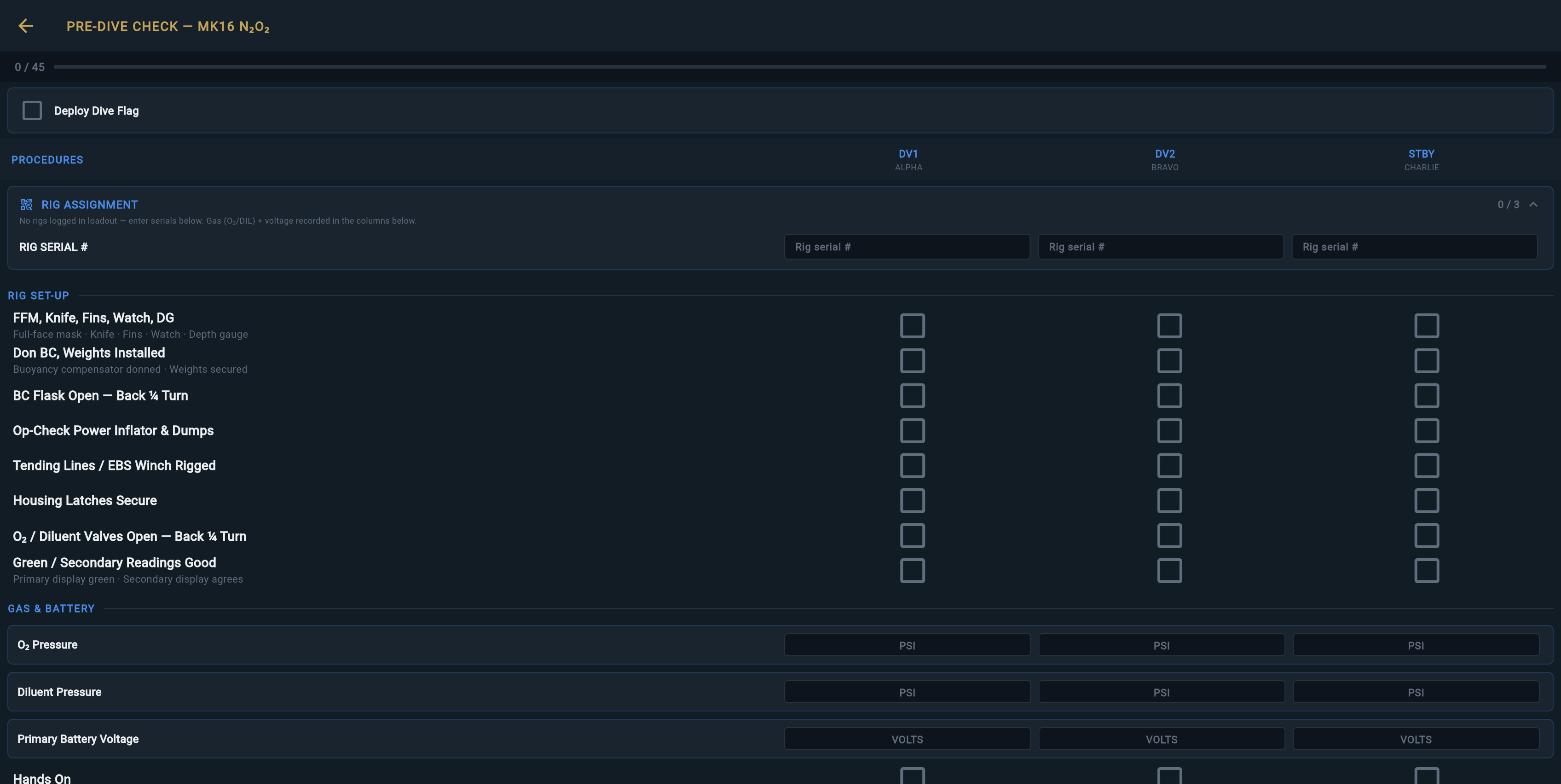Screen dimensions: 1561x784
Task: Check FFM, Knife, Fins for STBY
Action: pyautogui.click(x=1427, y=326)
